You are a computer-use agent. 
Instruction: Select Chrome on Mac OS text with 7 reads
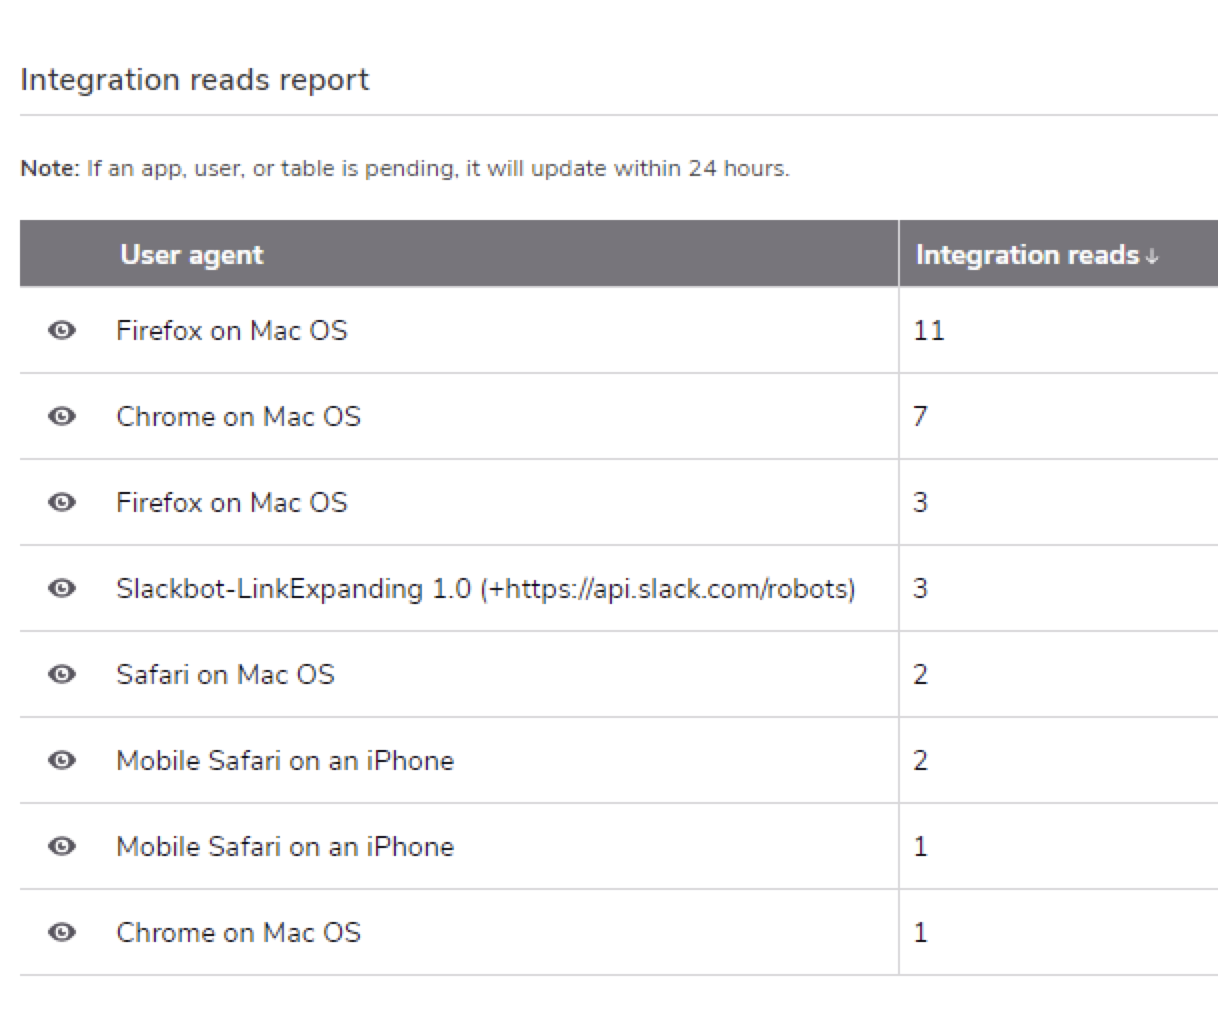pyautogui.click(x=238, y=417)
